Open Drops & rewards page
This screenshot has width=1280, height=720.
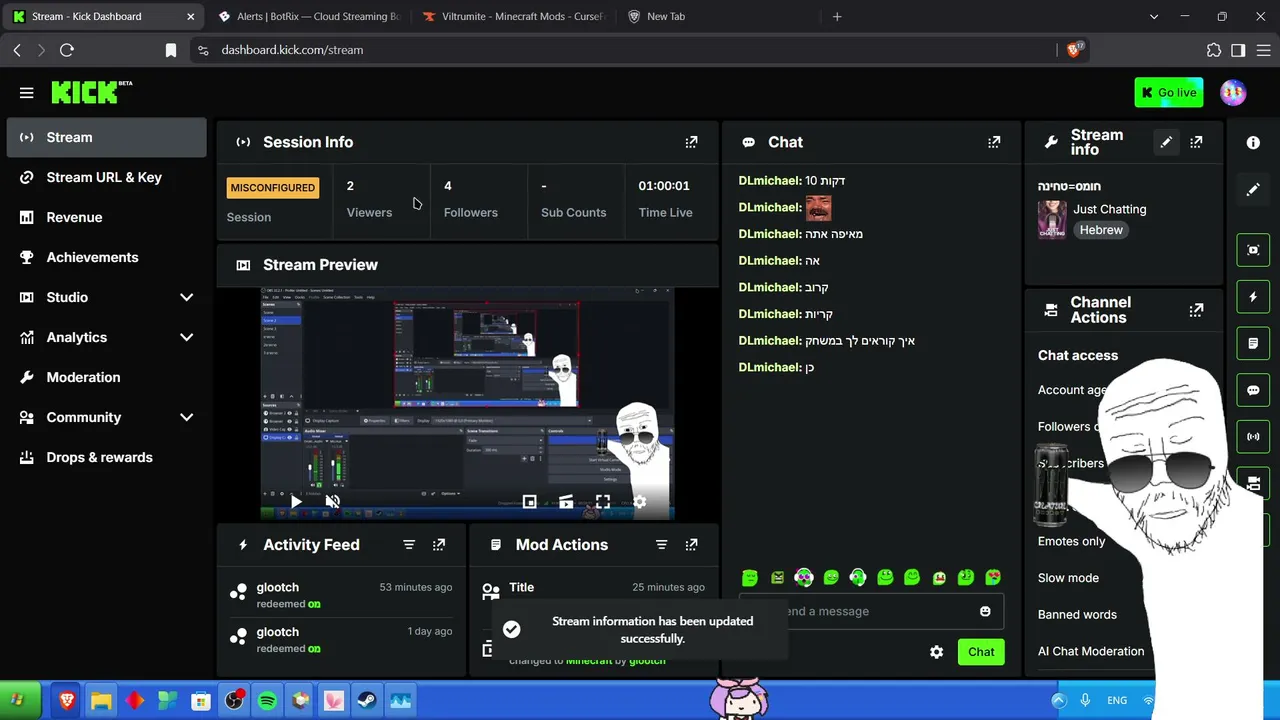coord(106,457)
